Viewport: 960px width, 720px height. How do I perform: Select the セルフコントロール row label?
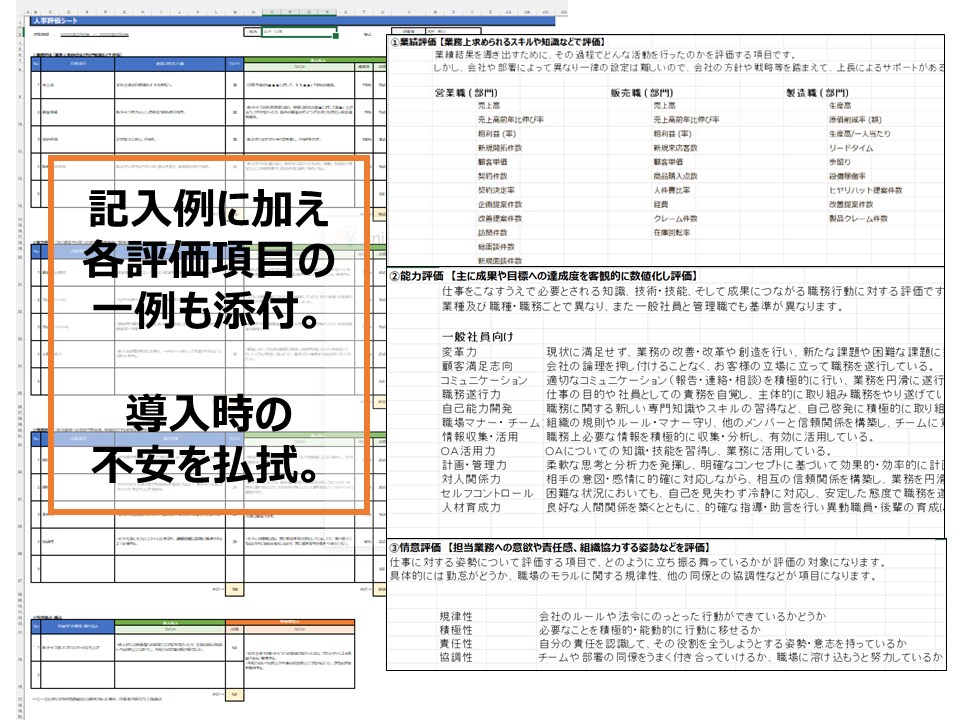pos(487,492)
